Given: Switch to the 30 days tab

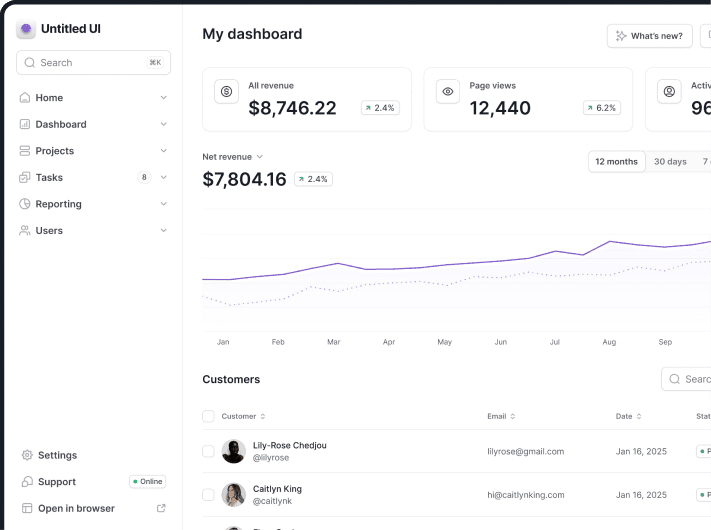Looking at the screenshot, I should tap(670, 161).
